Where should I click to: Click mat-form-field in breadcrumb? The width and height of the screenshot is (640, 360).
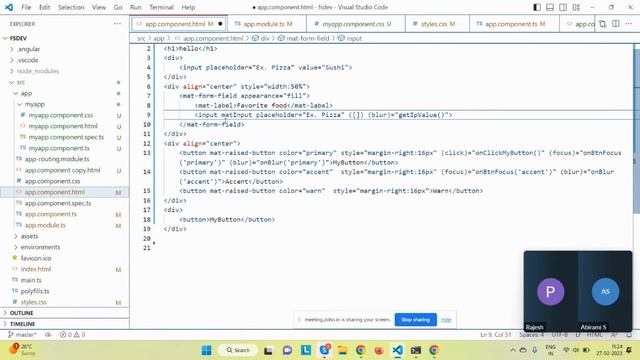[x=307, y=38]
